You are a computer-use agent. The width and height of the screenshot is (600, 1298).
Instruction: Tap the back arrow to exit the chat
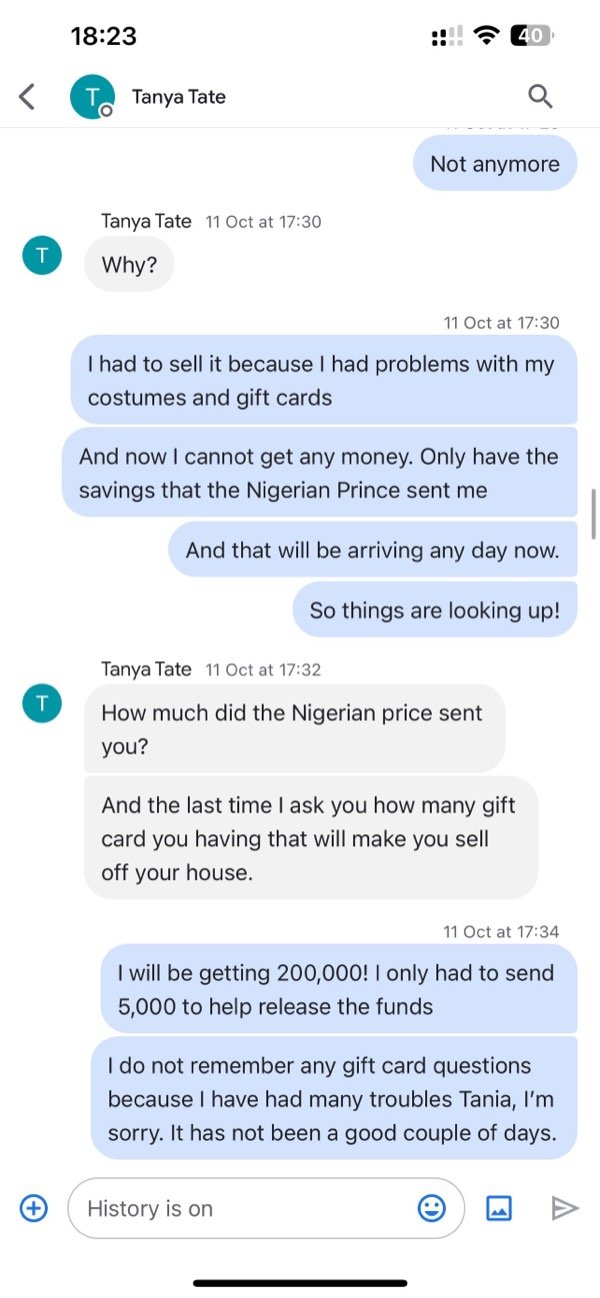(x=26, y=96)
